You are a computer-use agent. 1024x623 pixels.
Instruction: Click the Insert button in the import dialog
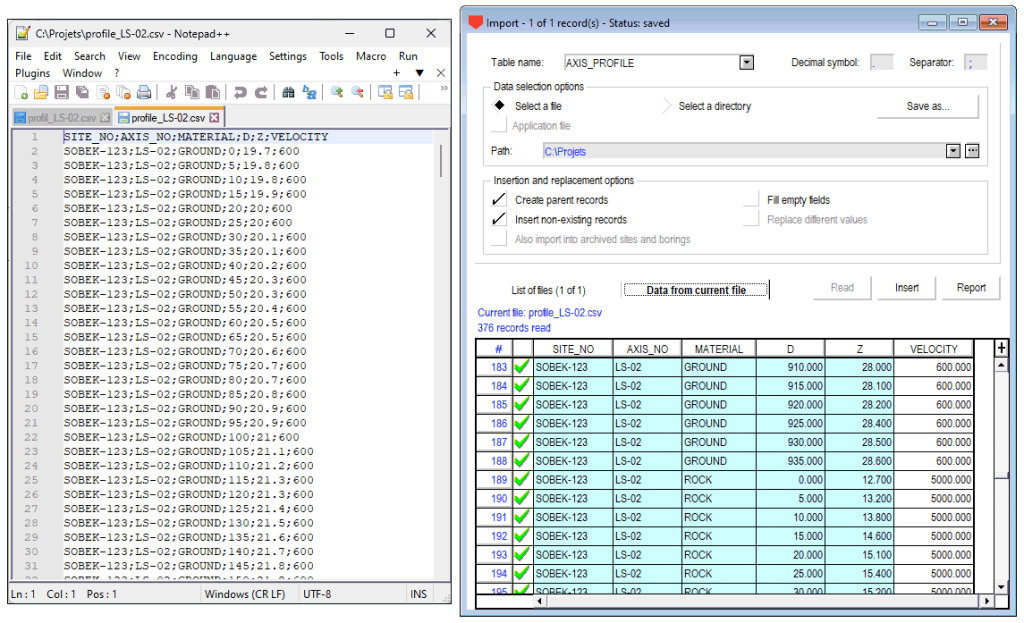click(x=905, y=287)
